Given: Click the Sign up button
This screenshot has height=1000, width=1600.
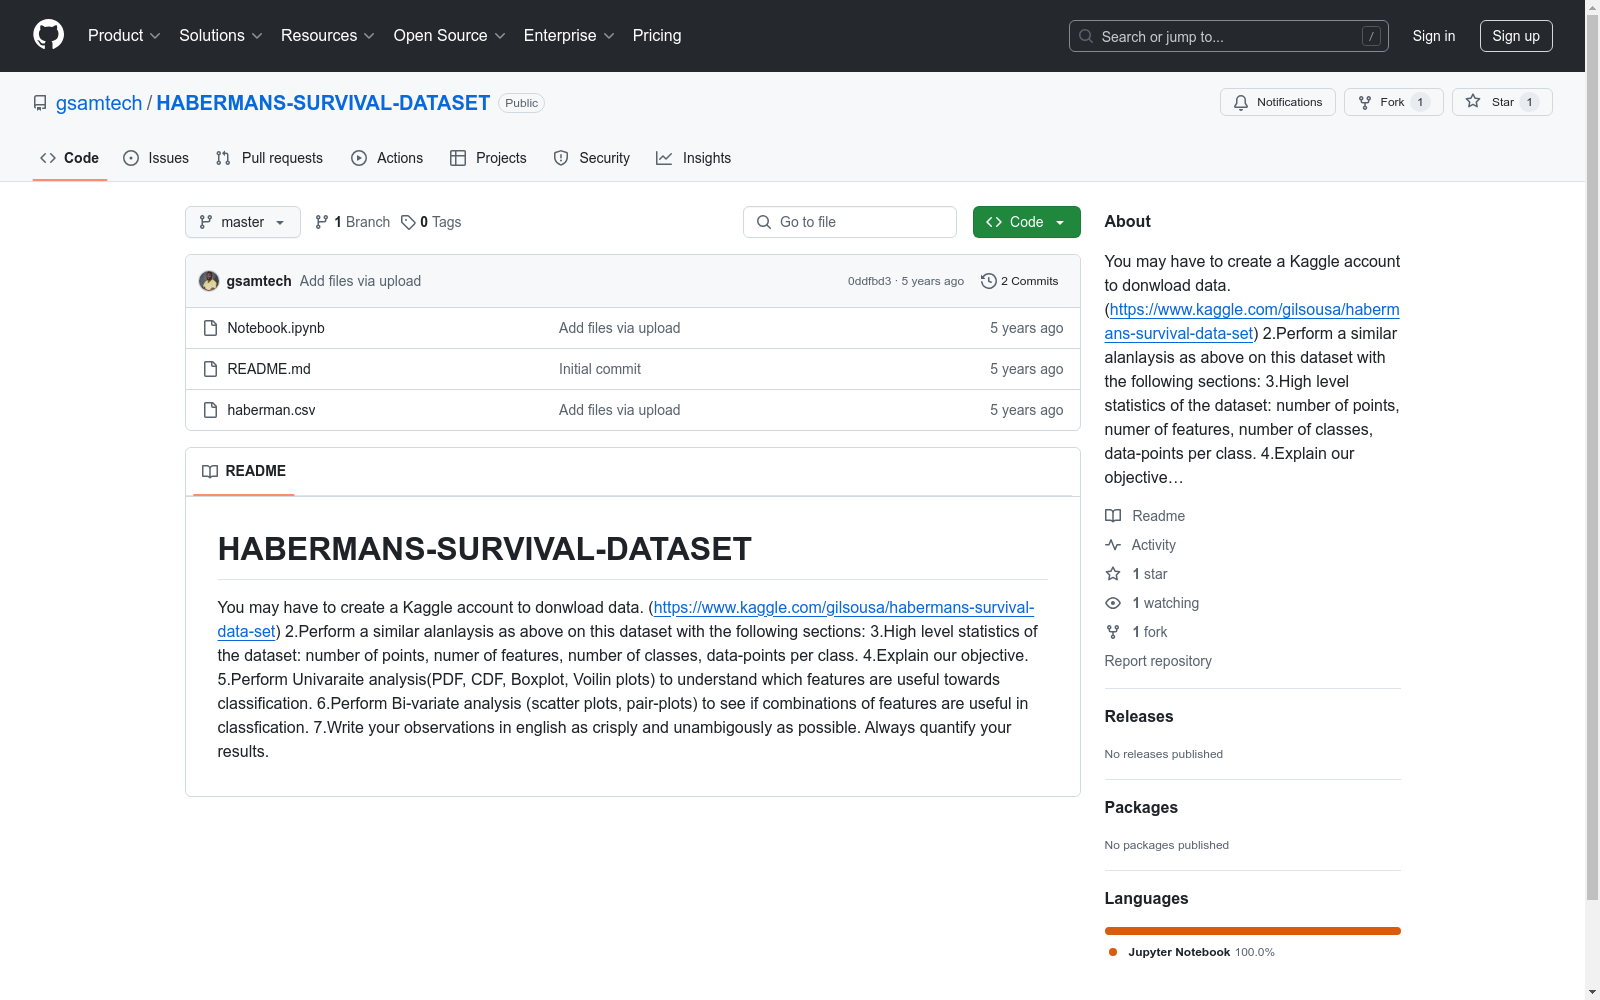Looking at the screenshot, I should click(1516, 36).
